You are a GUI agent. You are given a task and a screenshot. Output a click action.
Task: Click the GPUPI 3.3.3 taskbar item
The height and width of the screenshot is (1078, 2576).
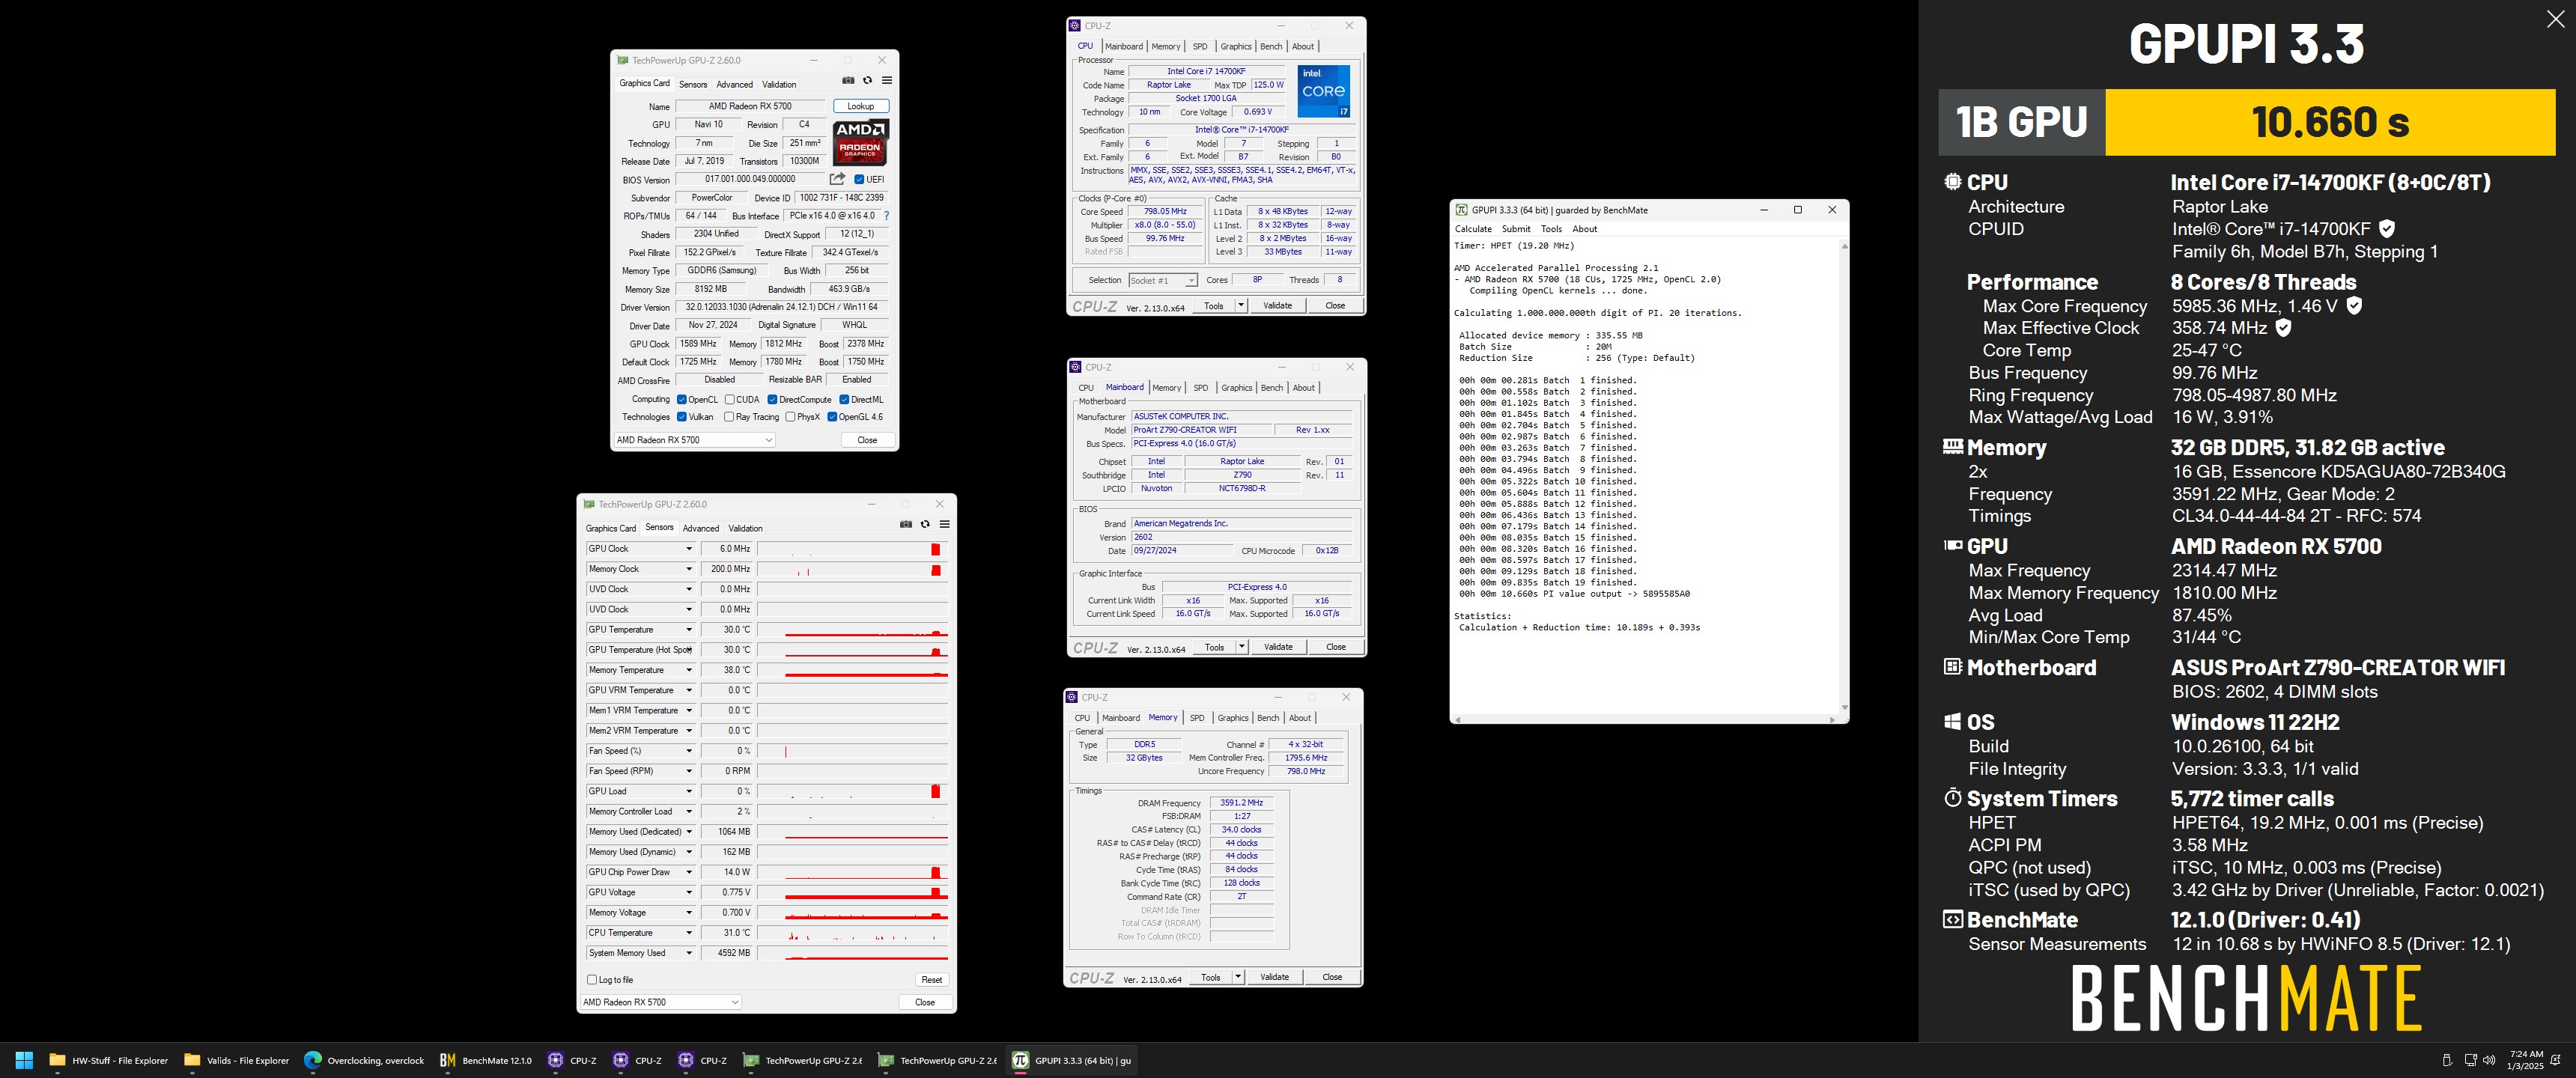point(1071,1060)
